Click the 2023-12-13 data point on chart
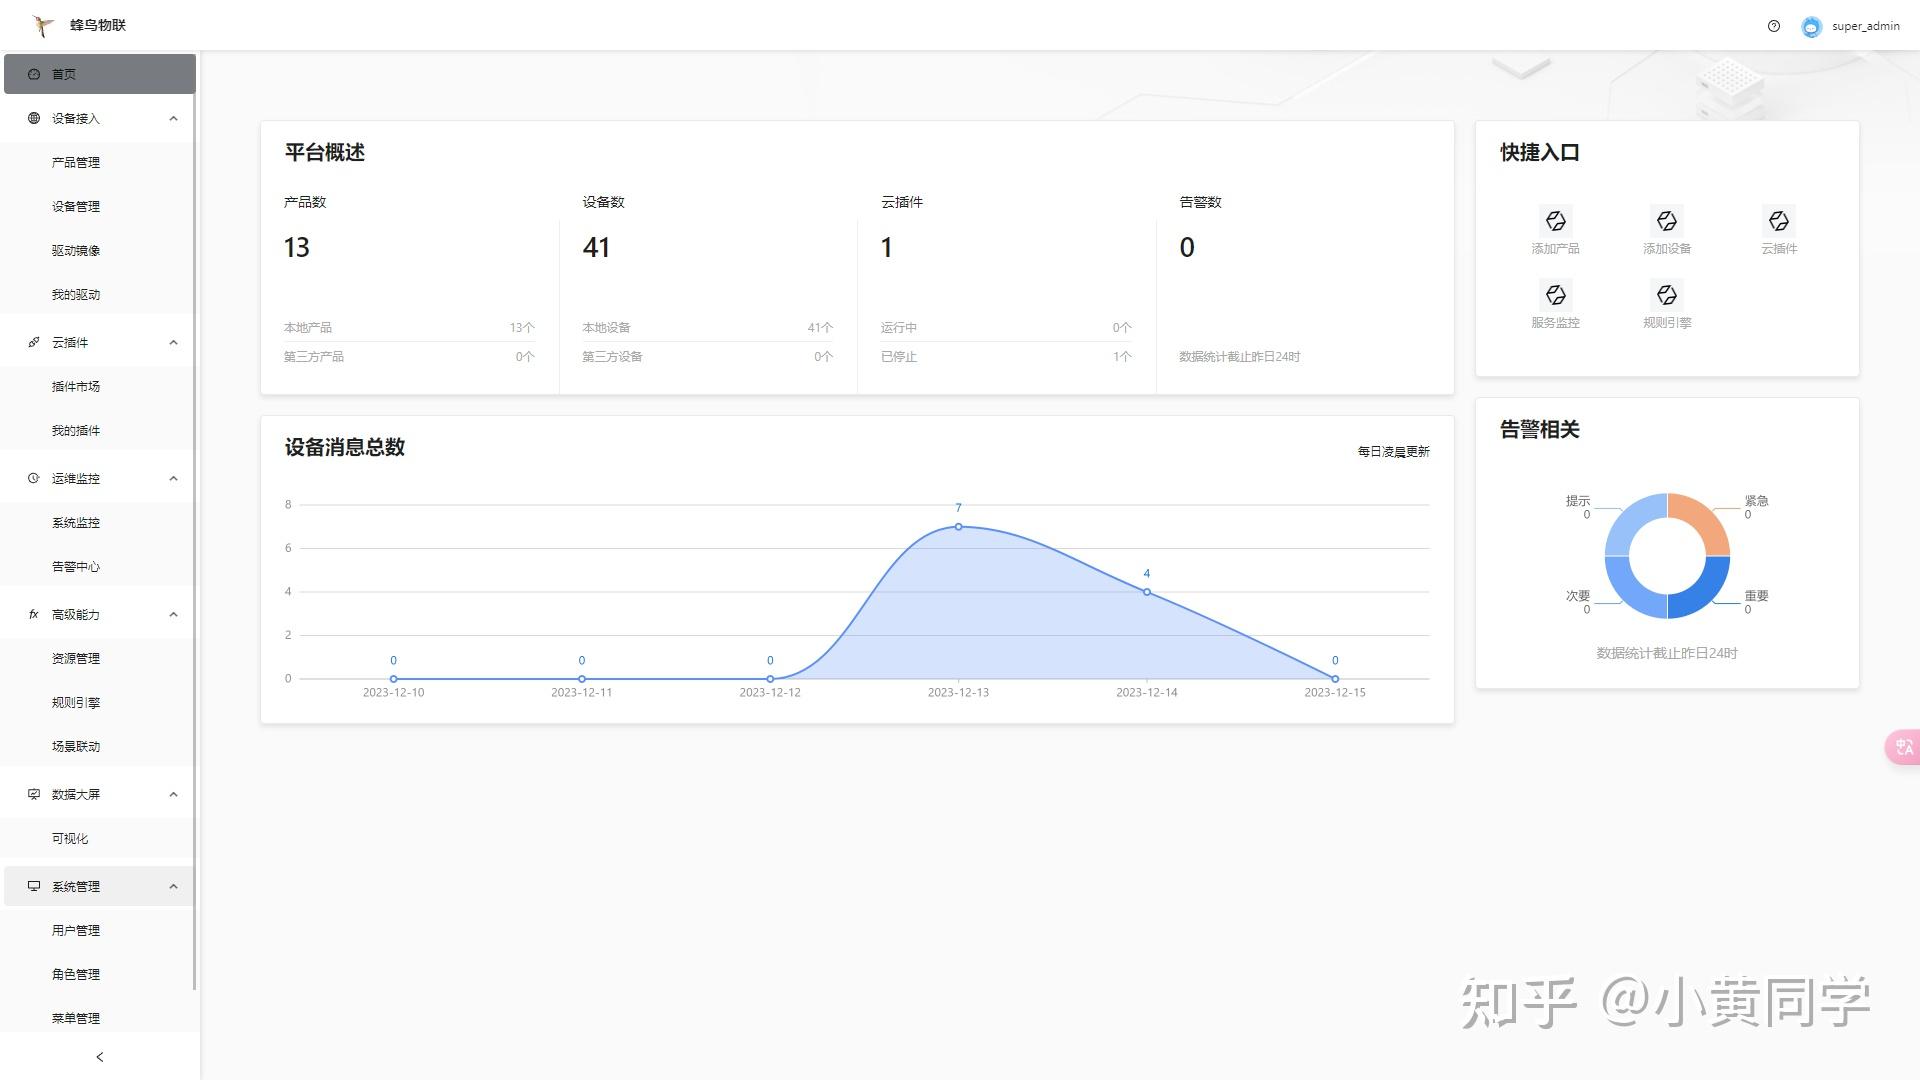 tap(958, 527)
